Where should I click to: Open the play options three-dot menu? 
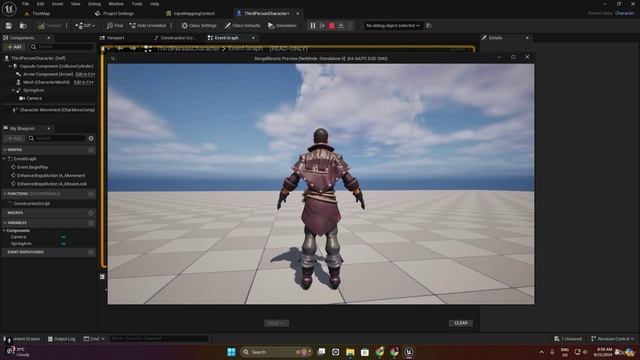click(351, 26)
